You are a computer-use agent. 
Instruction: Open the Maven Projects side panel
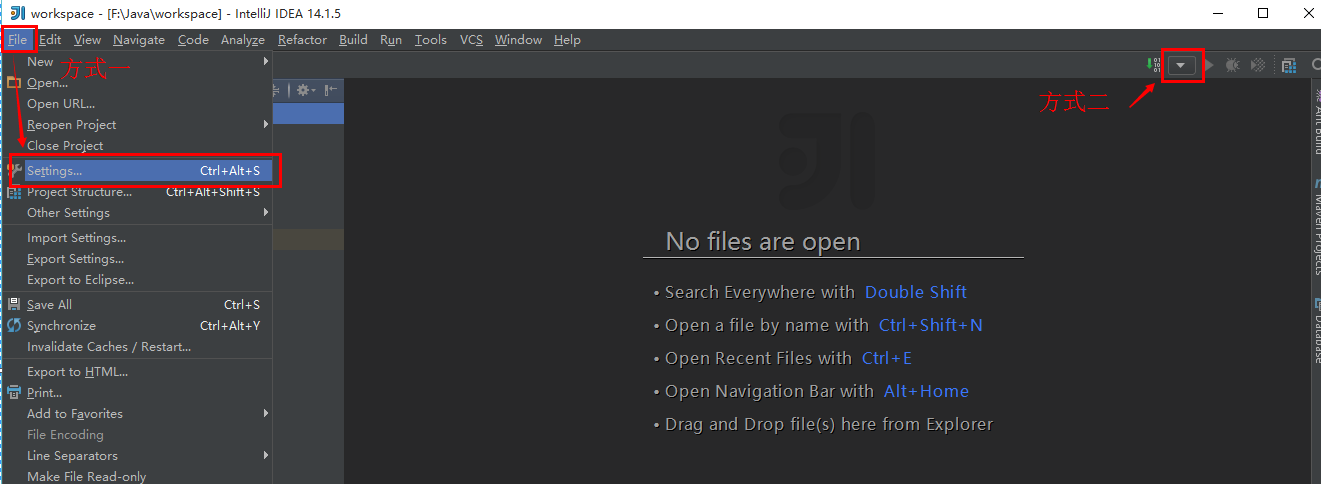click(1315, 227)
